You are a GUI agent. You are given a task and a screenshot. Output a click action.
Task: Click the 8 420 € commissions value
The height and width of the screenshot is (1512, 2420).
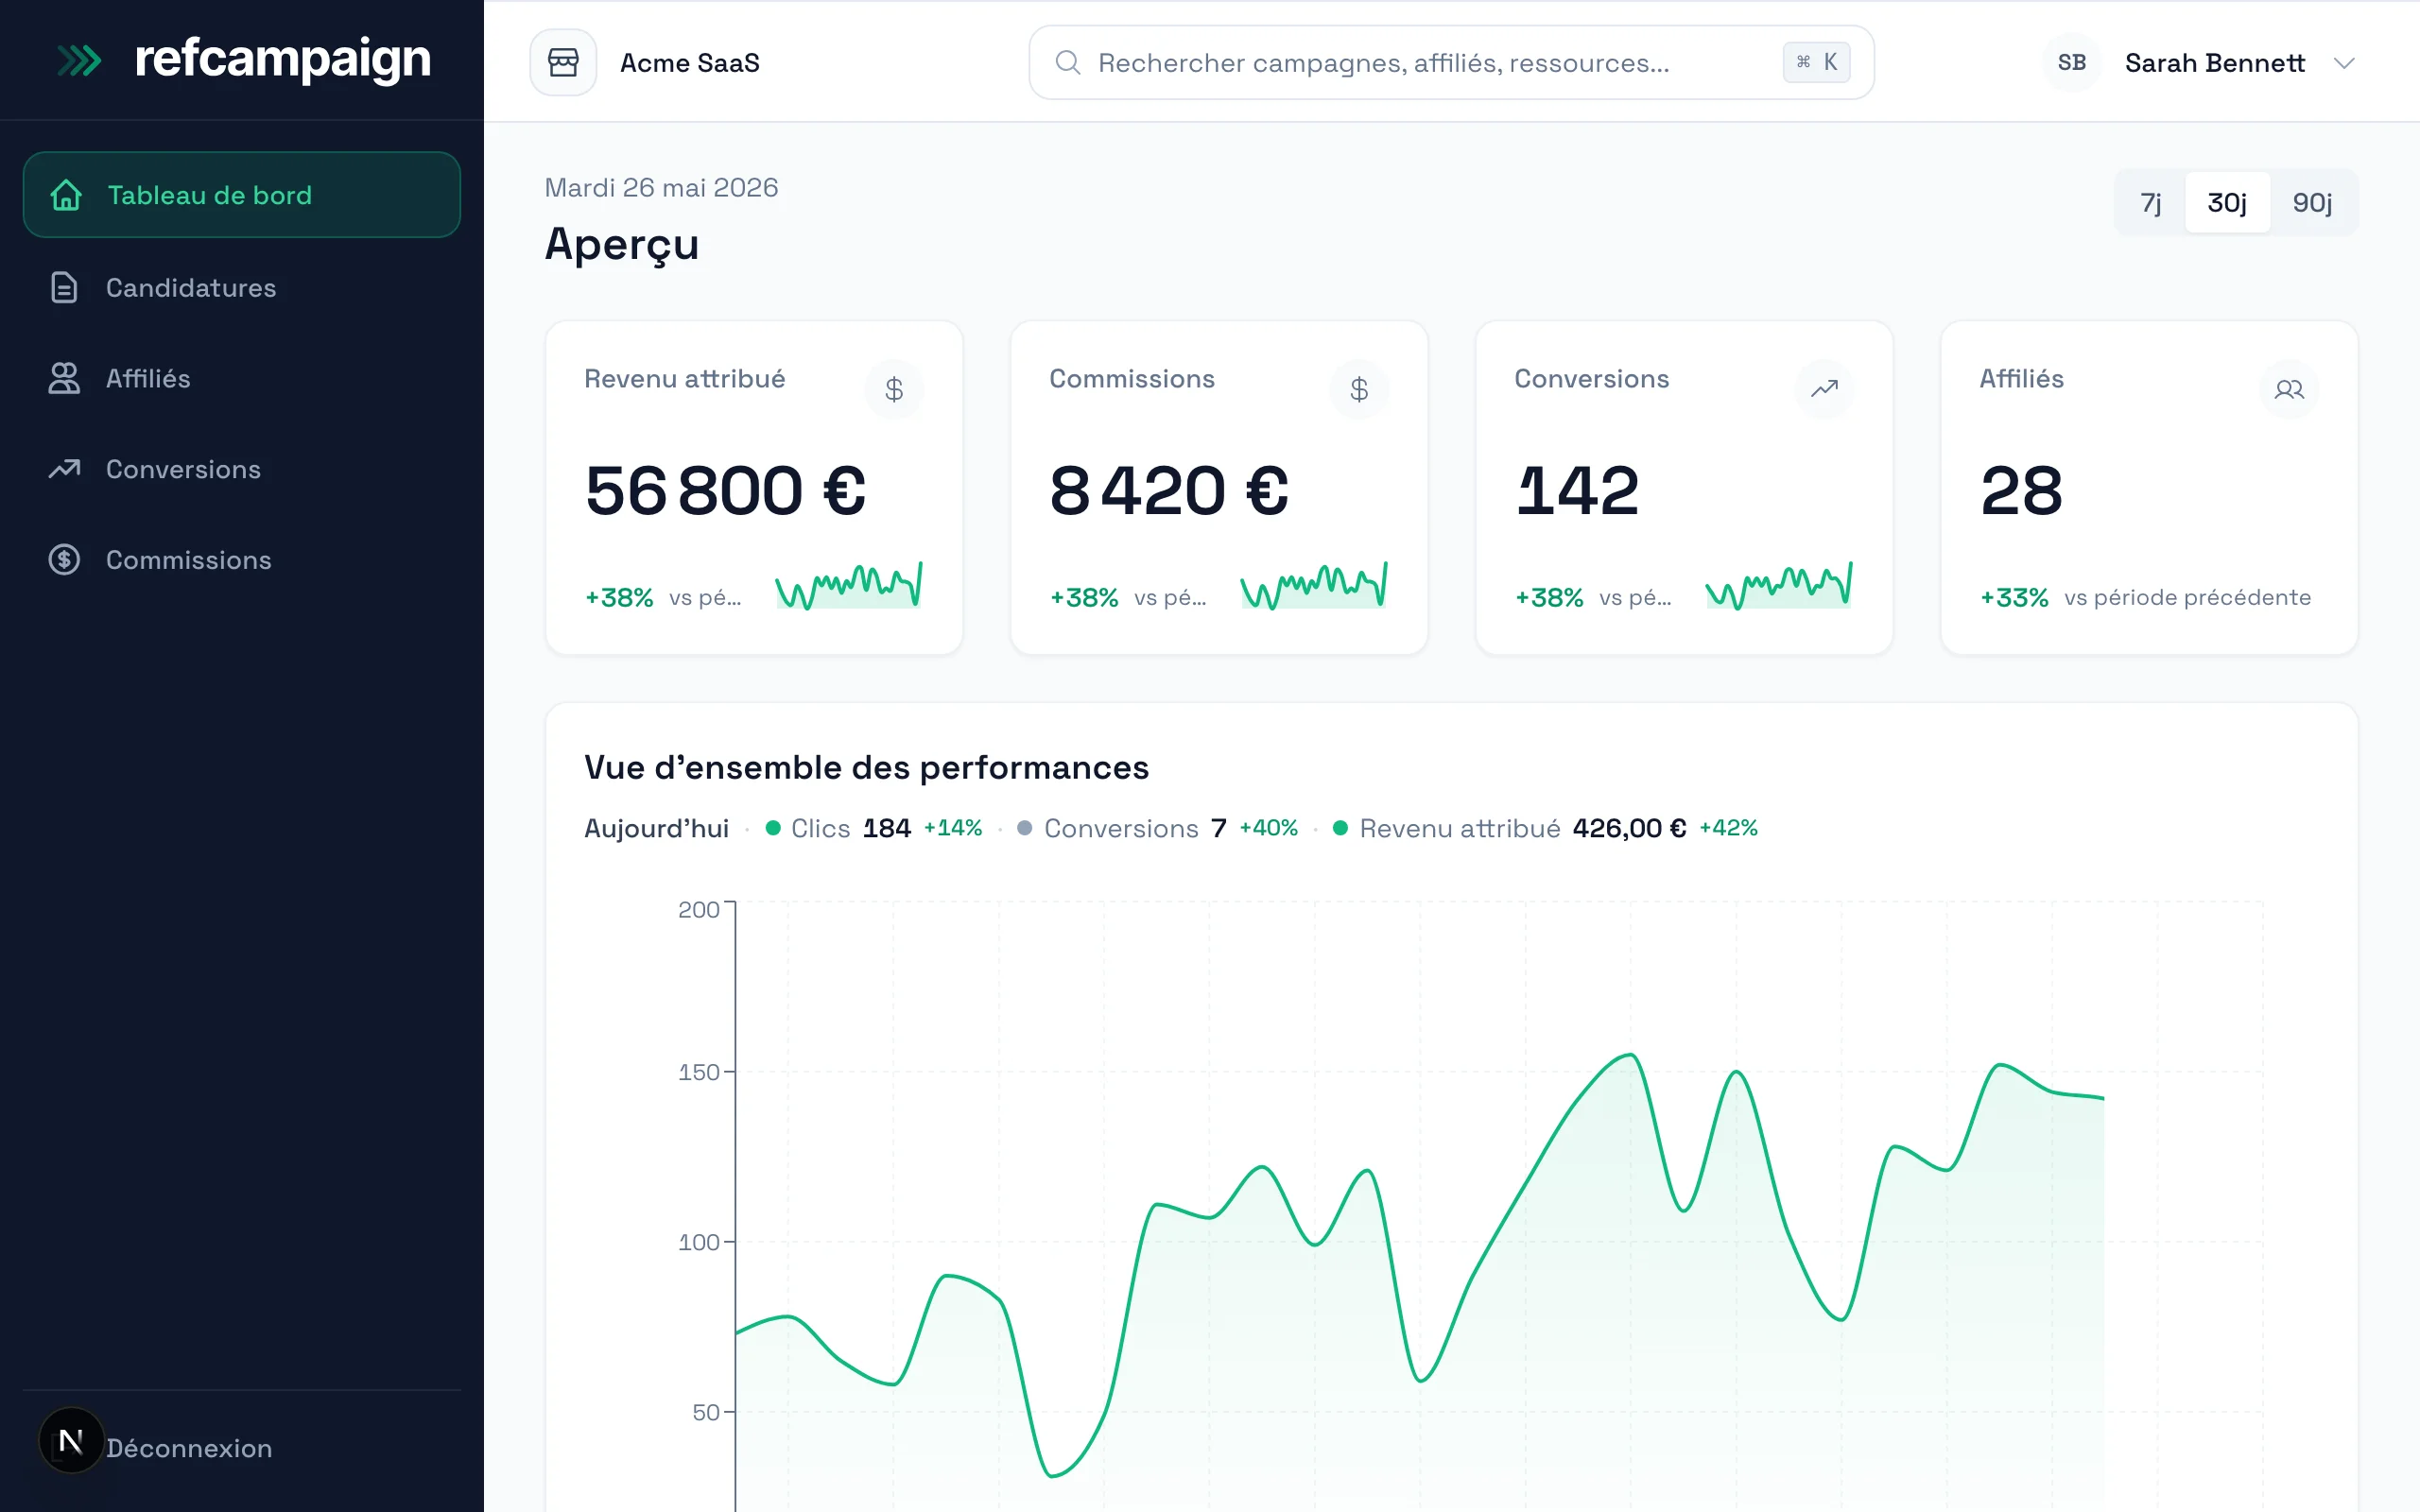[1169, 490]
